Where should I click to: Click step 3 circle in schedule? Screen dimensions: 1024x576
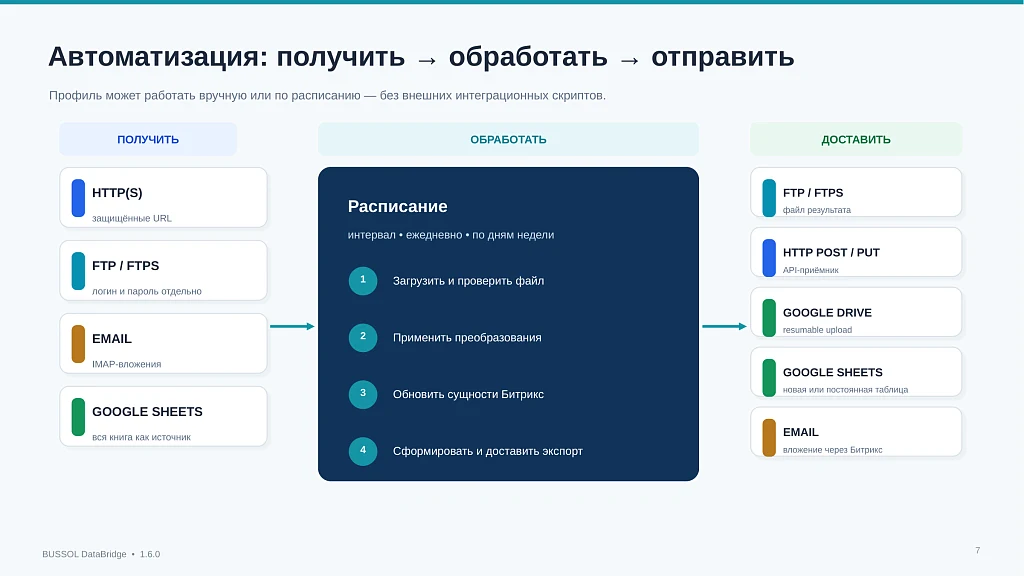[363, 394]
